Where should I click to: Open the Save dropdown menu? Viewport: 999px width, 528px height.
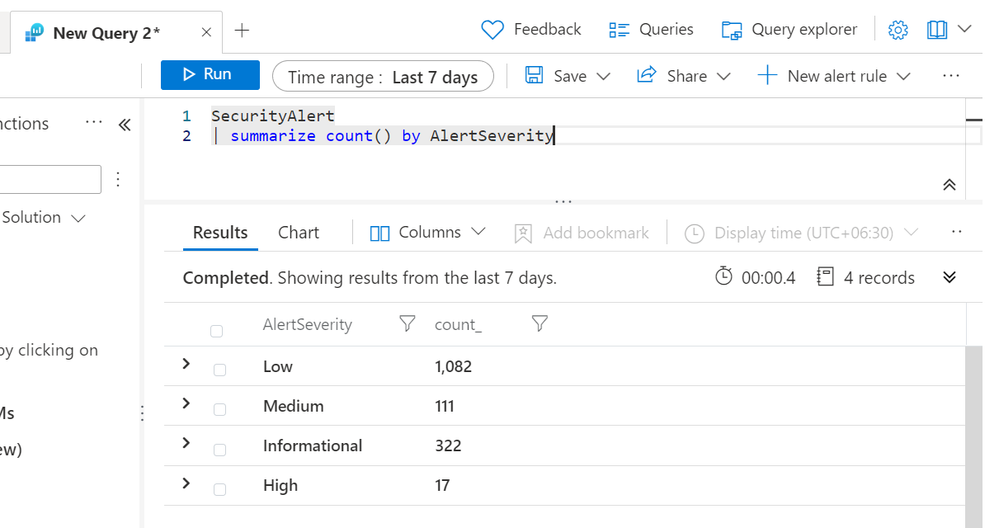[x=568, y=76]
